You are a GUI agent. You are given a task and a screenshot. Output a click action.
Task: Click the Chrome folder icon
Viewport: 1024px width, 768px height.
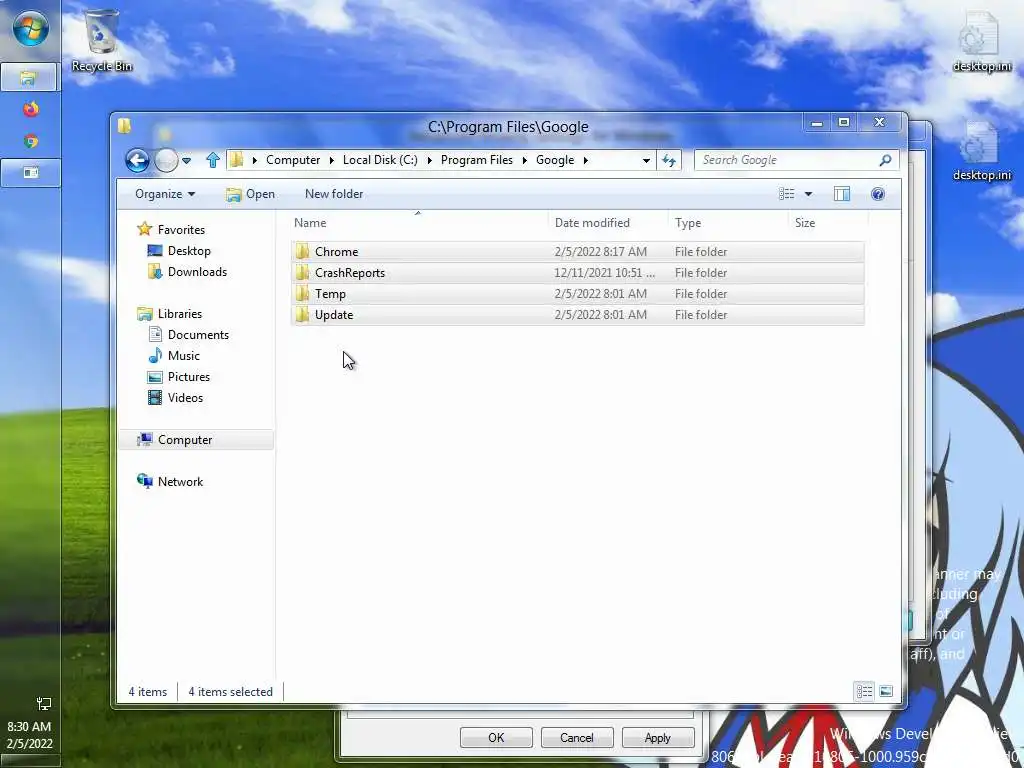click(x=302, y=251)
